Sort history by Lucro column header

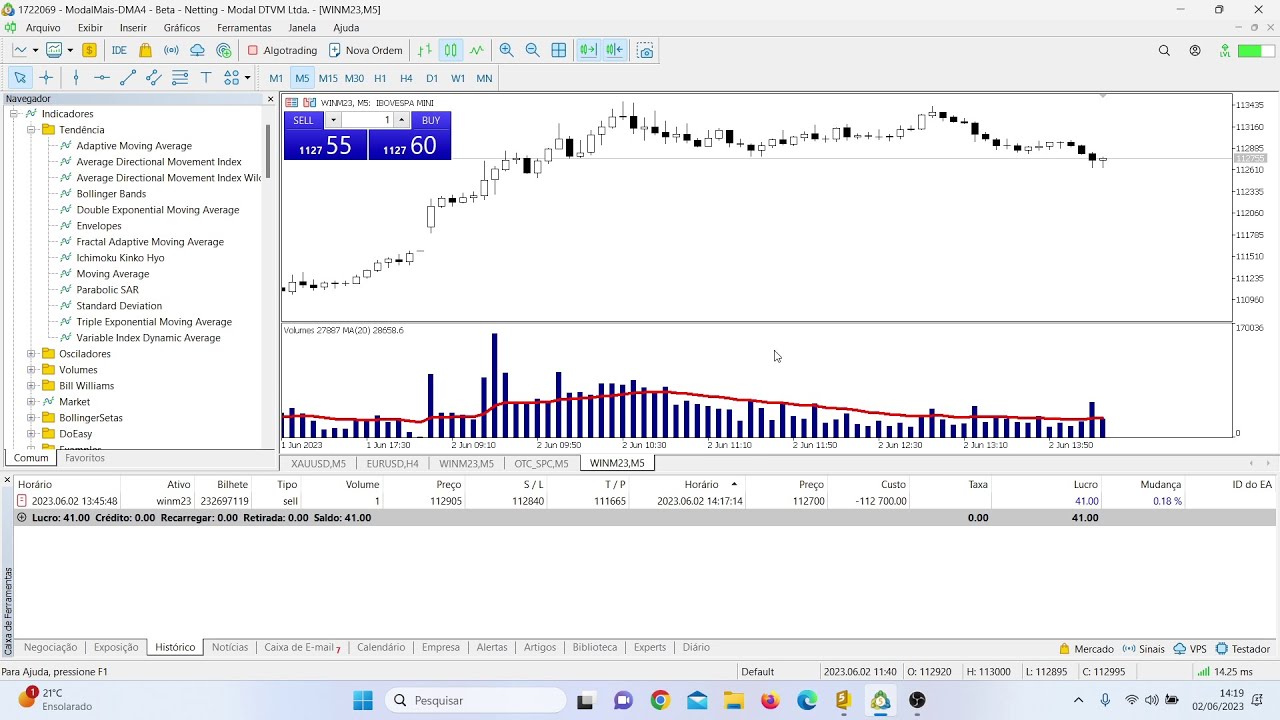coord(1086,484)
